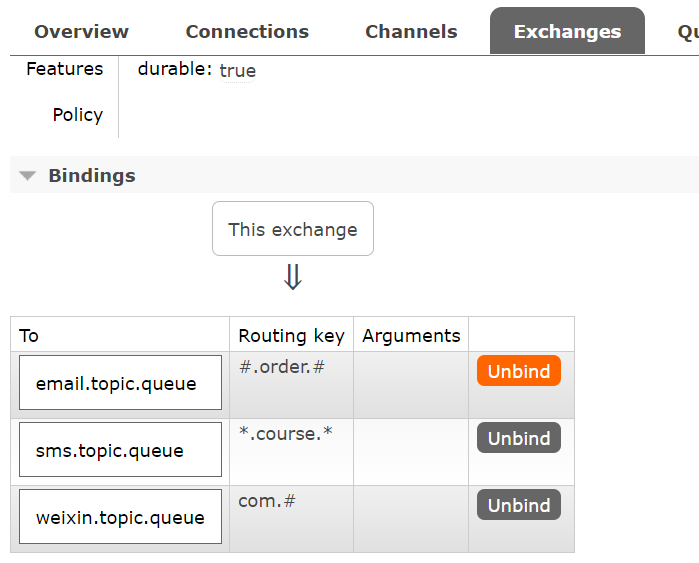Image resolution: width=699 pixels, height=563 pixels.
Task: Click the *.course.* routing key cell
Action: 285,433
